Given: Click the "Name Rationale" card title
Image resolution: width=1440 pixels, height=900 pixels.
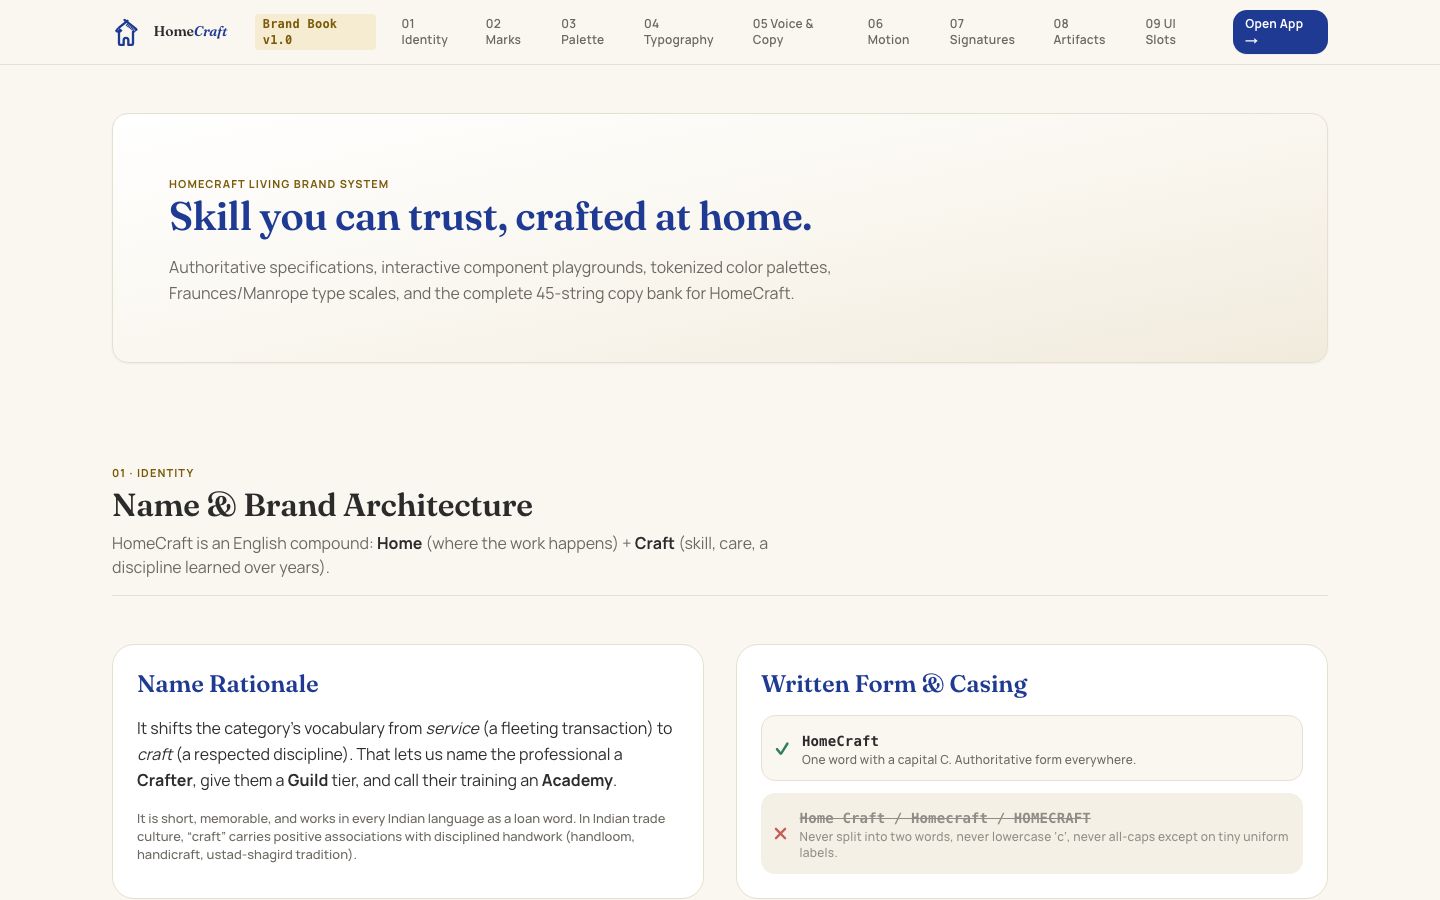Looking at the screenshot, I should [228, 684].
